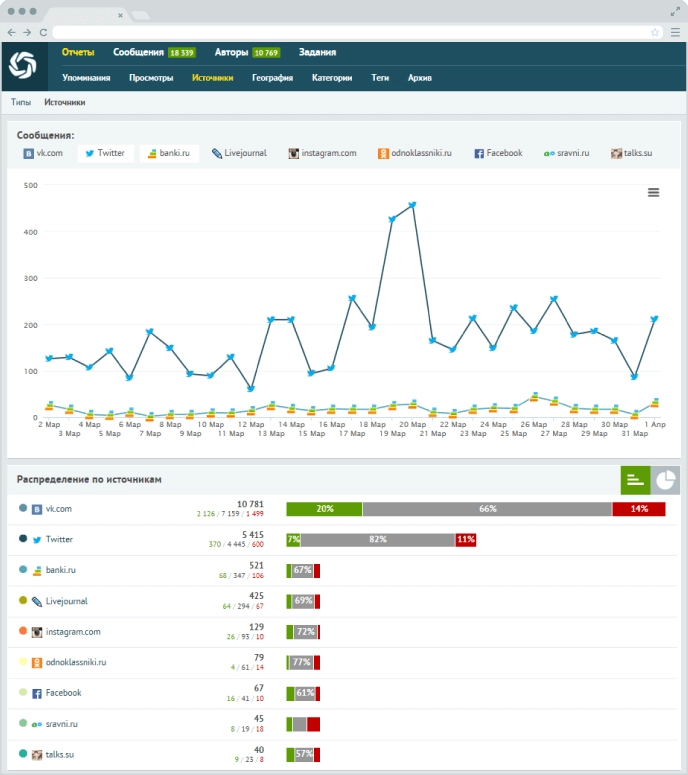688x775 pixels.
Task: Go to Просмотры report tab
Action: [151, 78]
